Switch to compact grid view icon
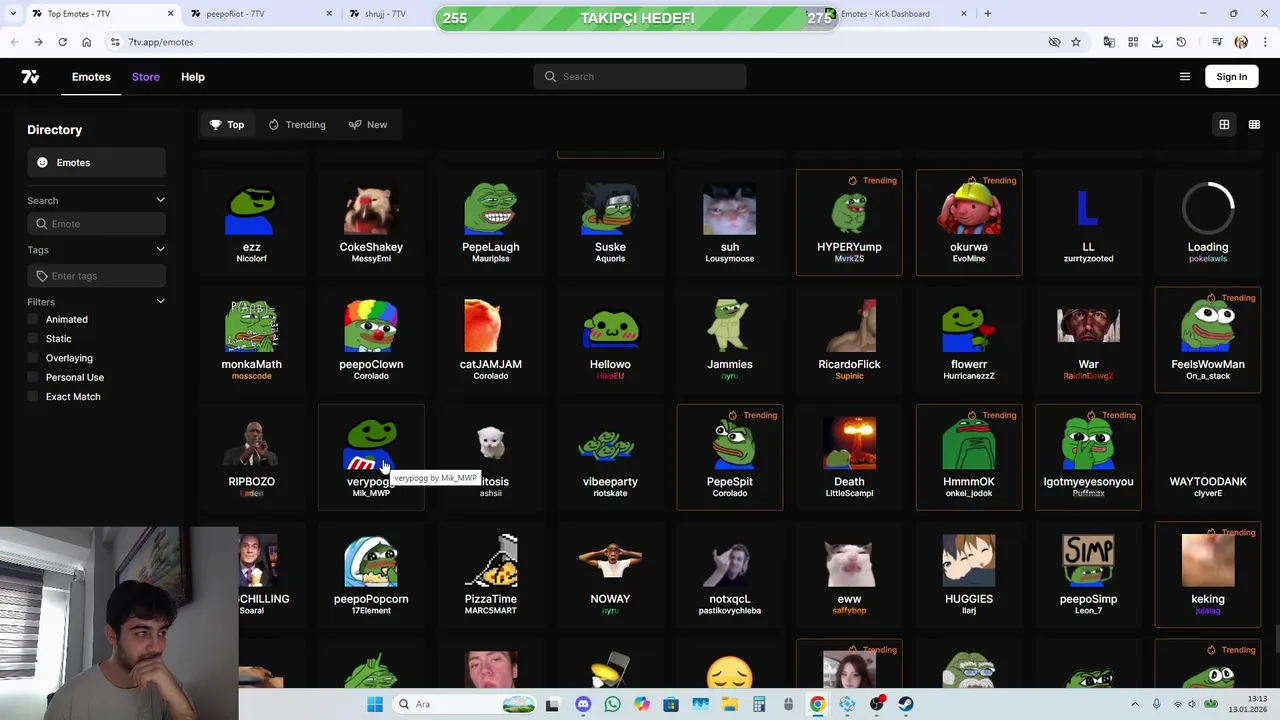The width and height of the screenshot is (1280, 720). click(1254, 125)
